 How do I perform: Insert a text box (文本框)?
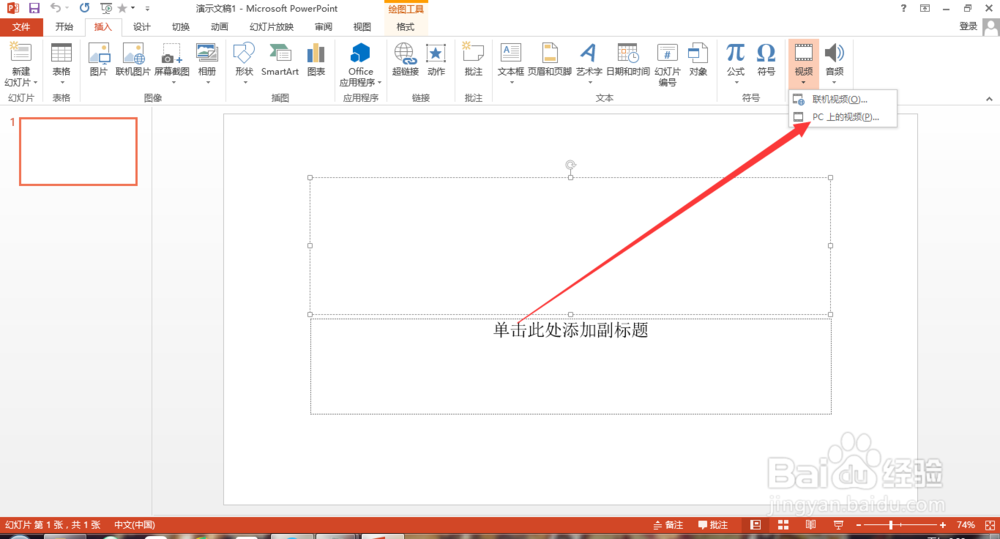[x=511, y=54]
